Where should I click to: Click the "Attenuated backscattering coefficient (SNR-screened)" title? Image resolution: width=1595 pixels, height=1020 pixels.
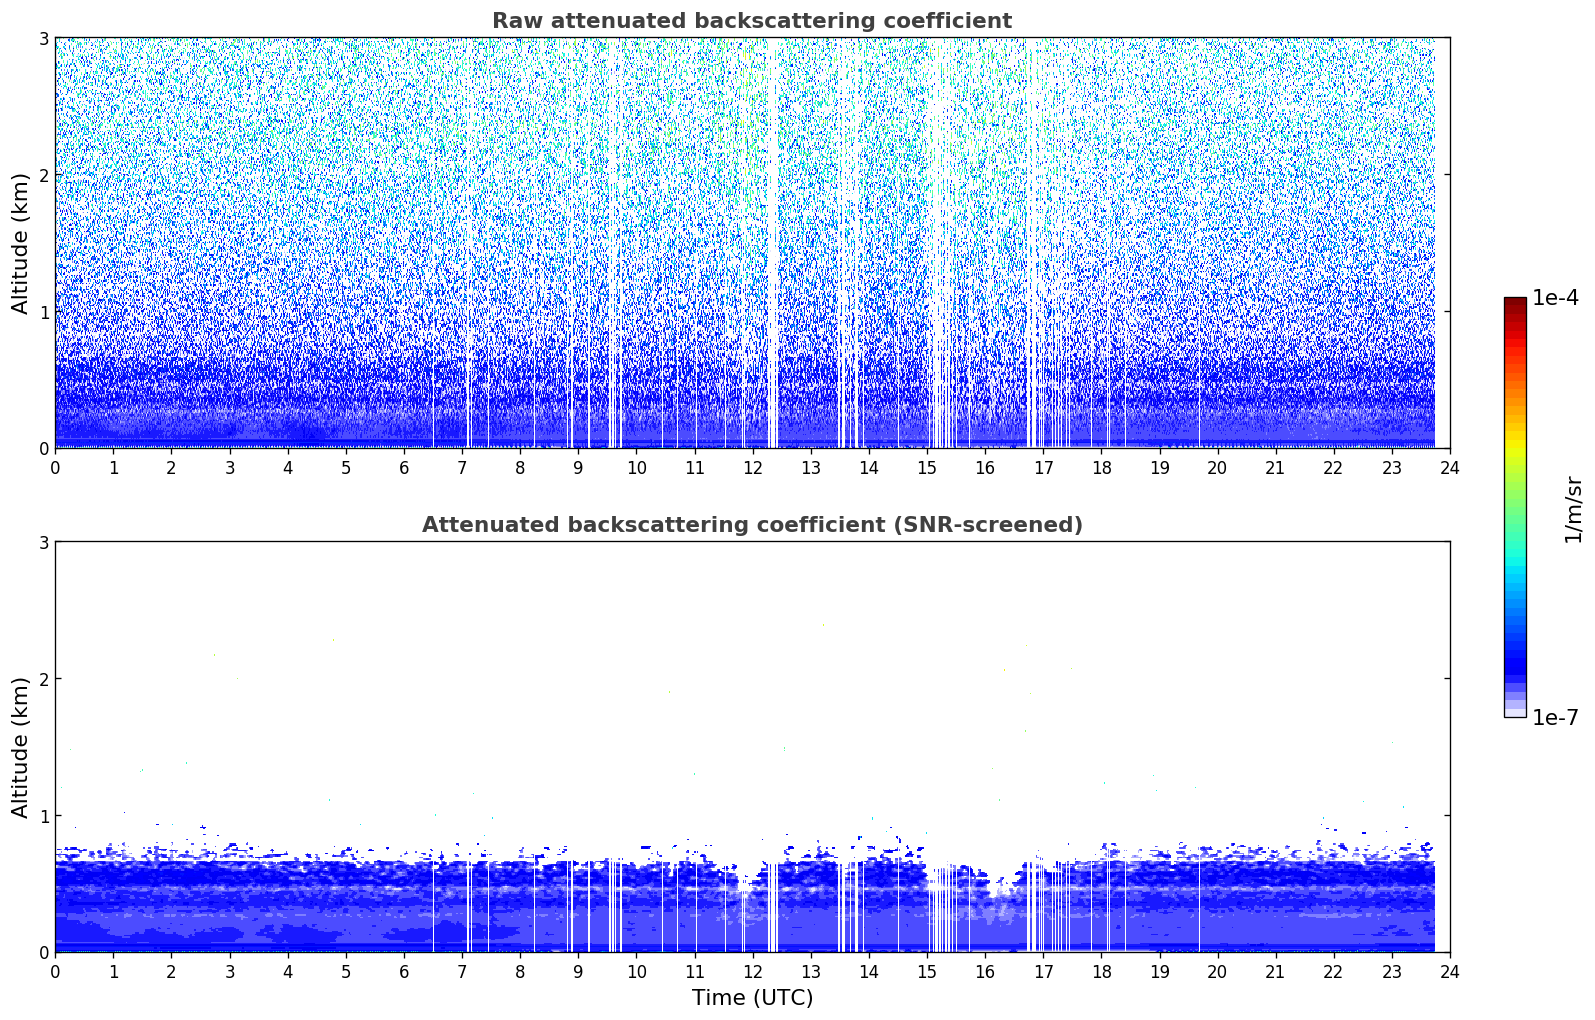pyautogui.click(x=751, y=525)
